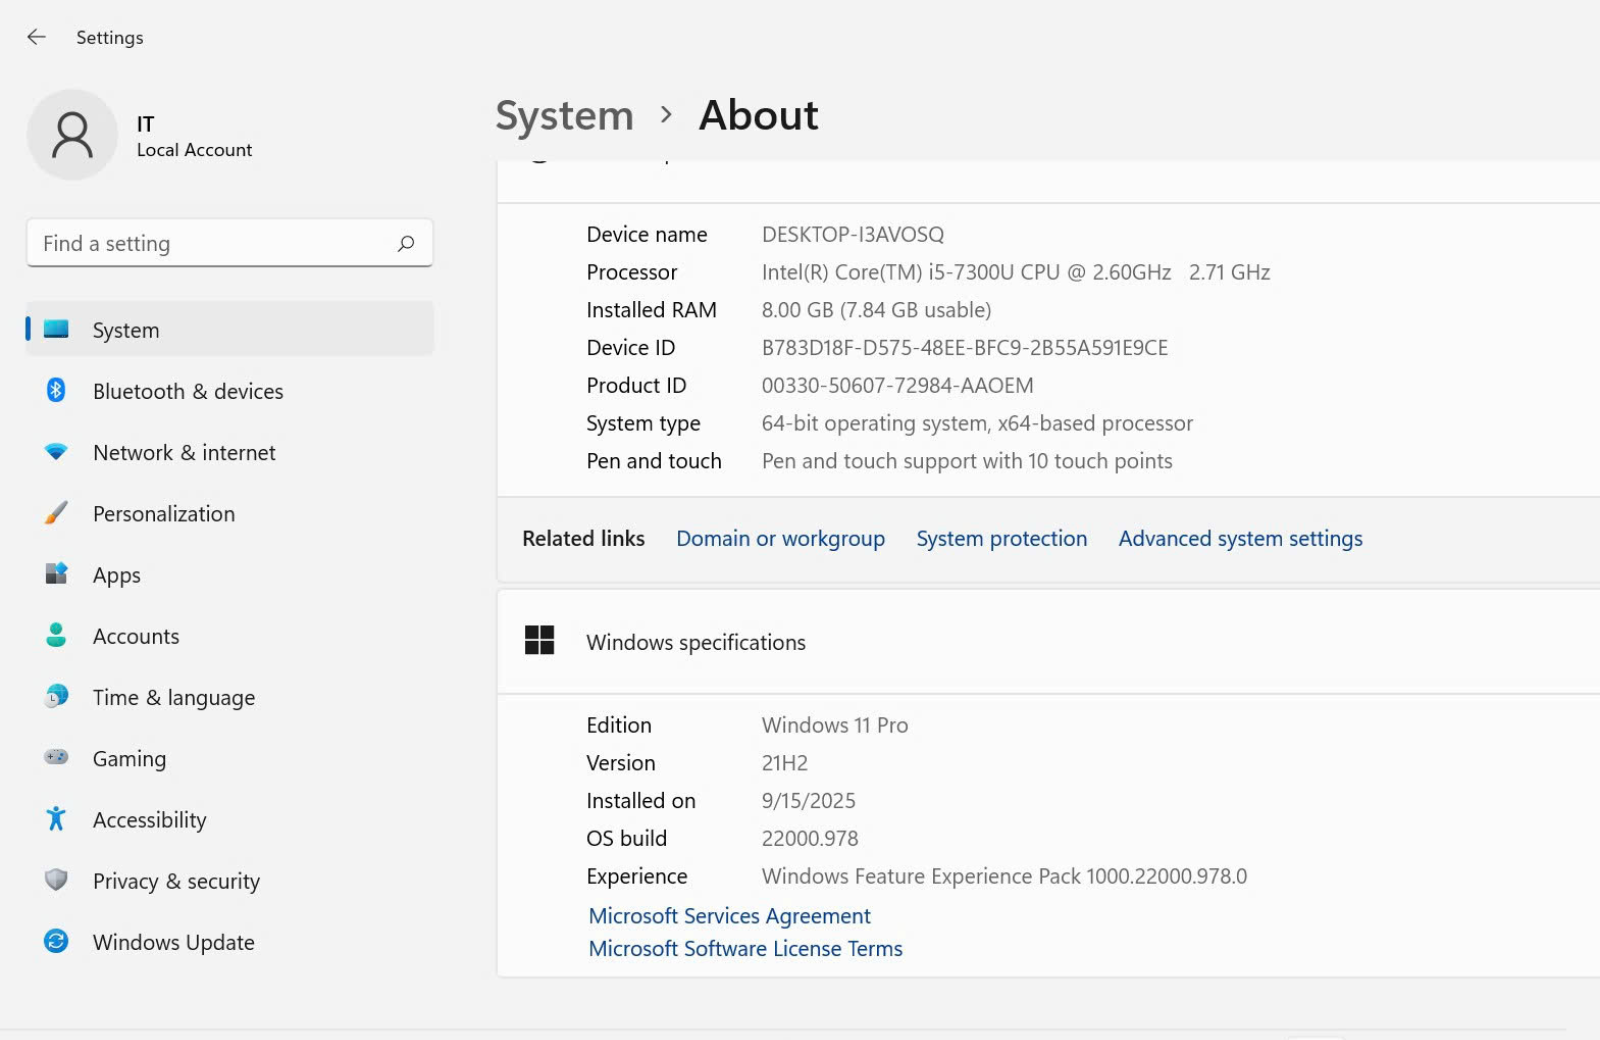
Task: Click the search magnifier icon
Action: (x=406, y=243)
